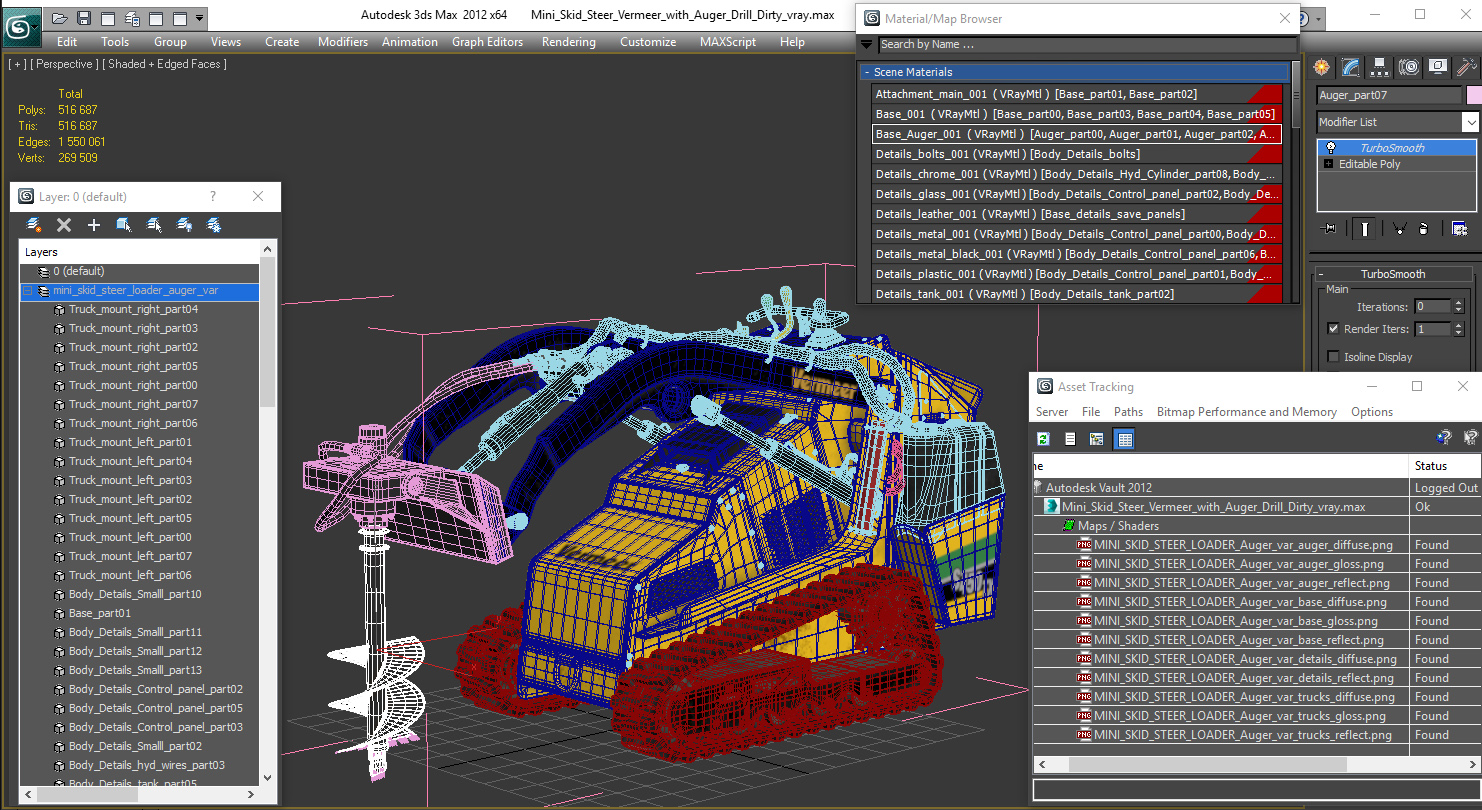The height and width of the screenshot is (810, 1482).
Task: Open the Graph Editors menu
Action: point(487,42)
